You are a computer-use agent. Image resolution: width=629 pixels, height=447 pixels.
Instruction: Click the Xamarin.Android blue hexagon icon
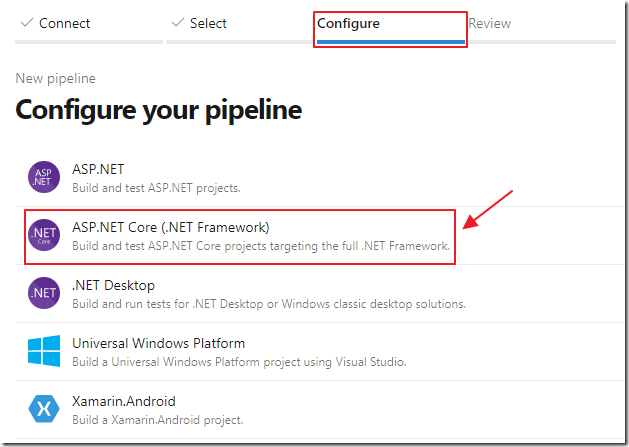pyautogui.click(x=44, y=409)
